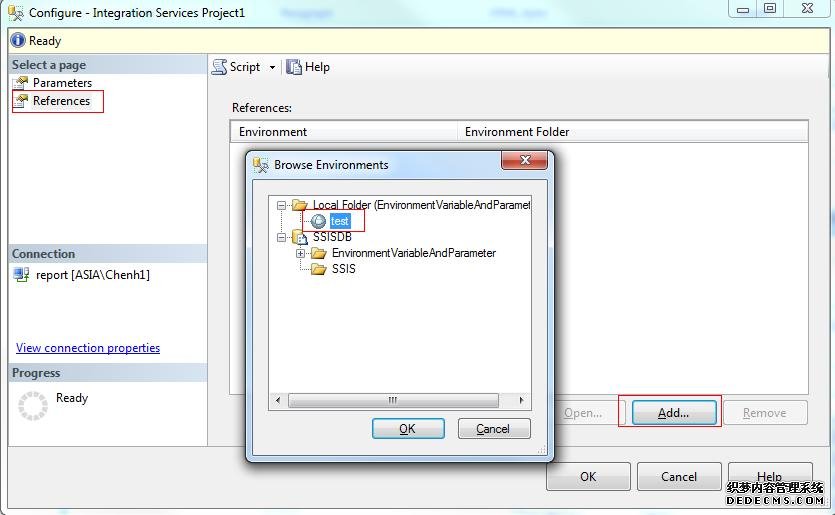Select the test environment item
The height and width of the screenshot is (515, 835).
(x=340, y=221)
